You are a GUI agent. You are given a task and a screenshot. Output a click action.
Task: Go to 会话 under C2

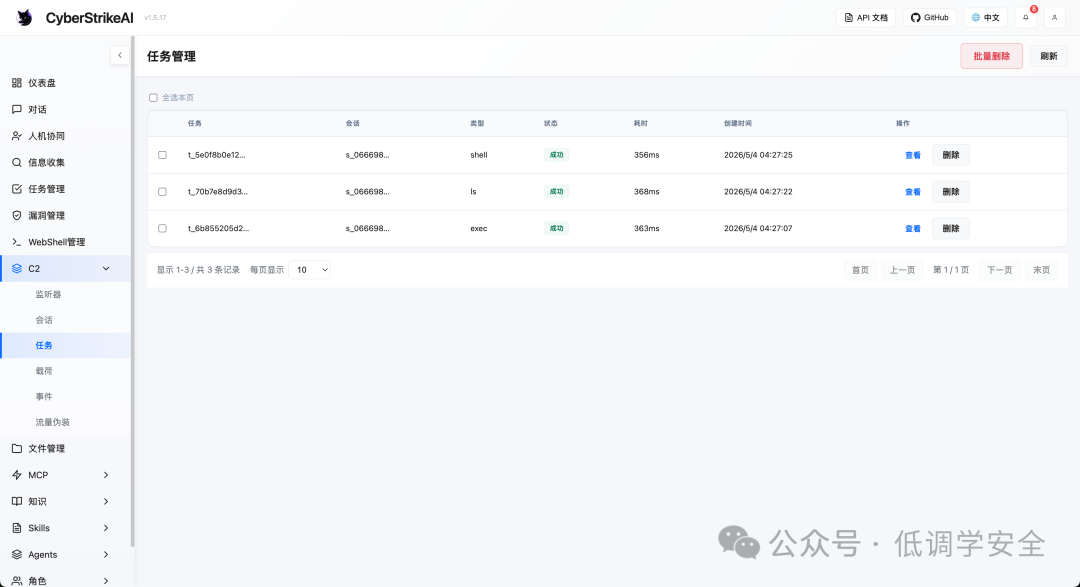[x=44, y=320]
